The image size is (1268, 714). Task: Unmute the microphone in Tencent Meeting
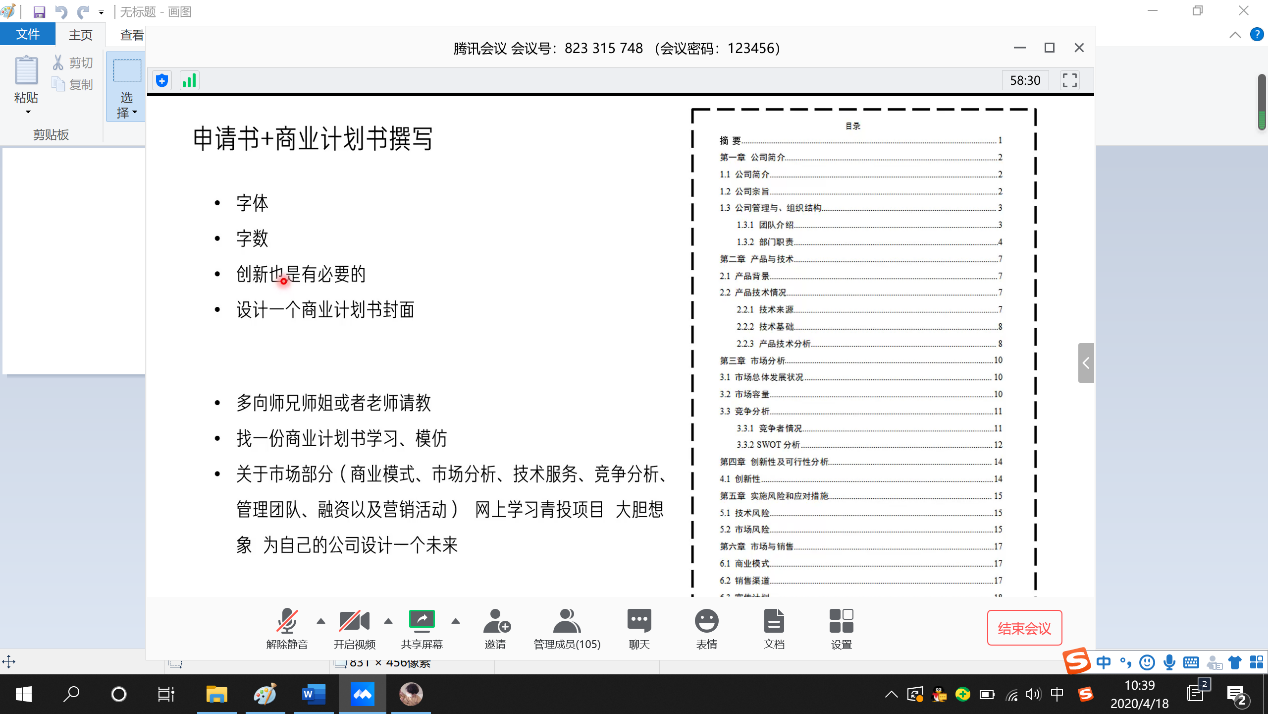click(x=287, y=622)
